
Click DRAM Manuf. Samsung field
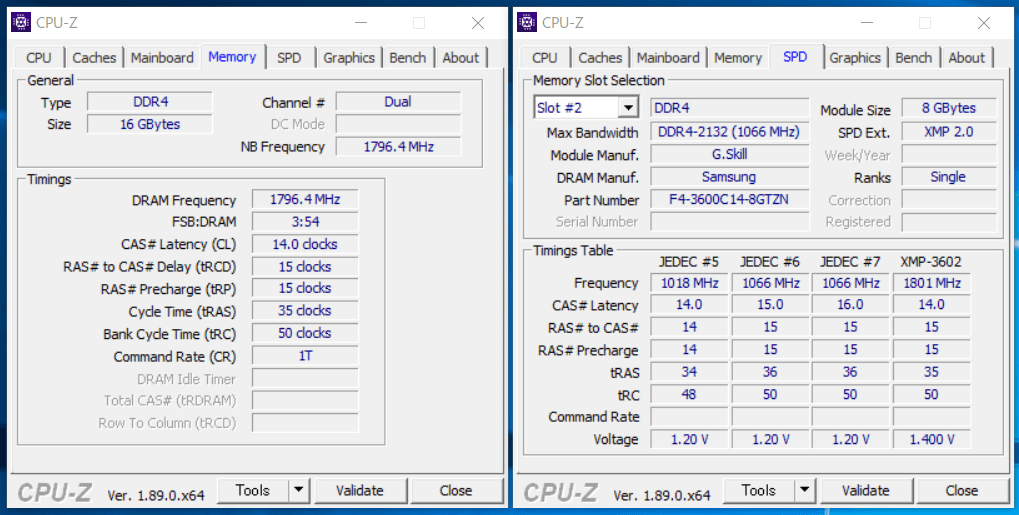(x=729, y=177)
